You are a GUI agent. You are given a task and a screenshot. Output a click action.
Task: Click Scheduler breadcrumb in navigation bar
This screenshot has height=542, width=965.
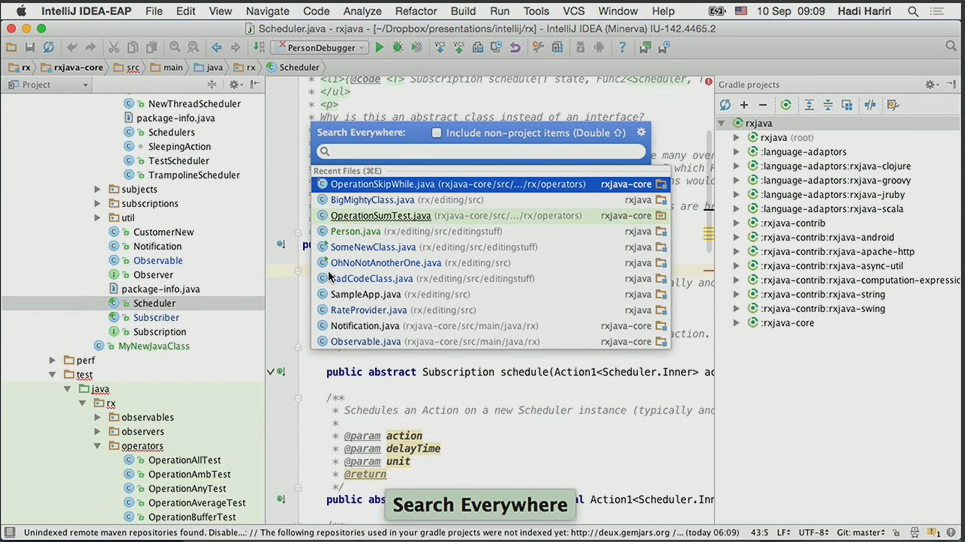click(x=294, y=68)
